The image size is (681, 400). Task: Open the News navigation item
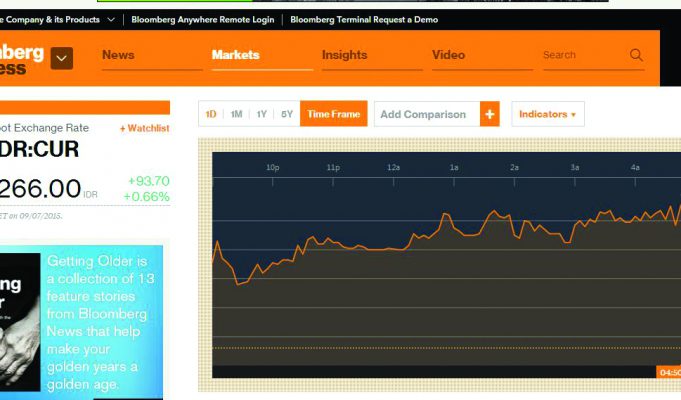point(118,55)
